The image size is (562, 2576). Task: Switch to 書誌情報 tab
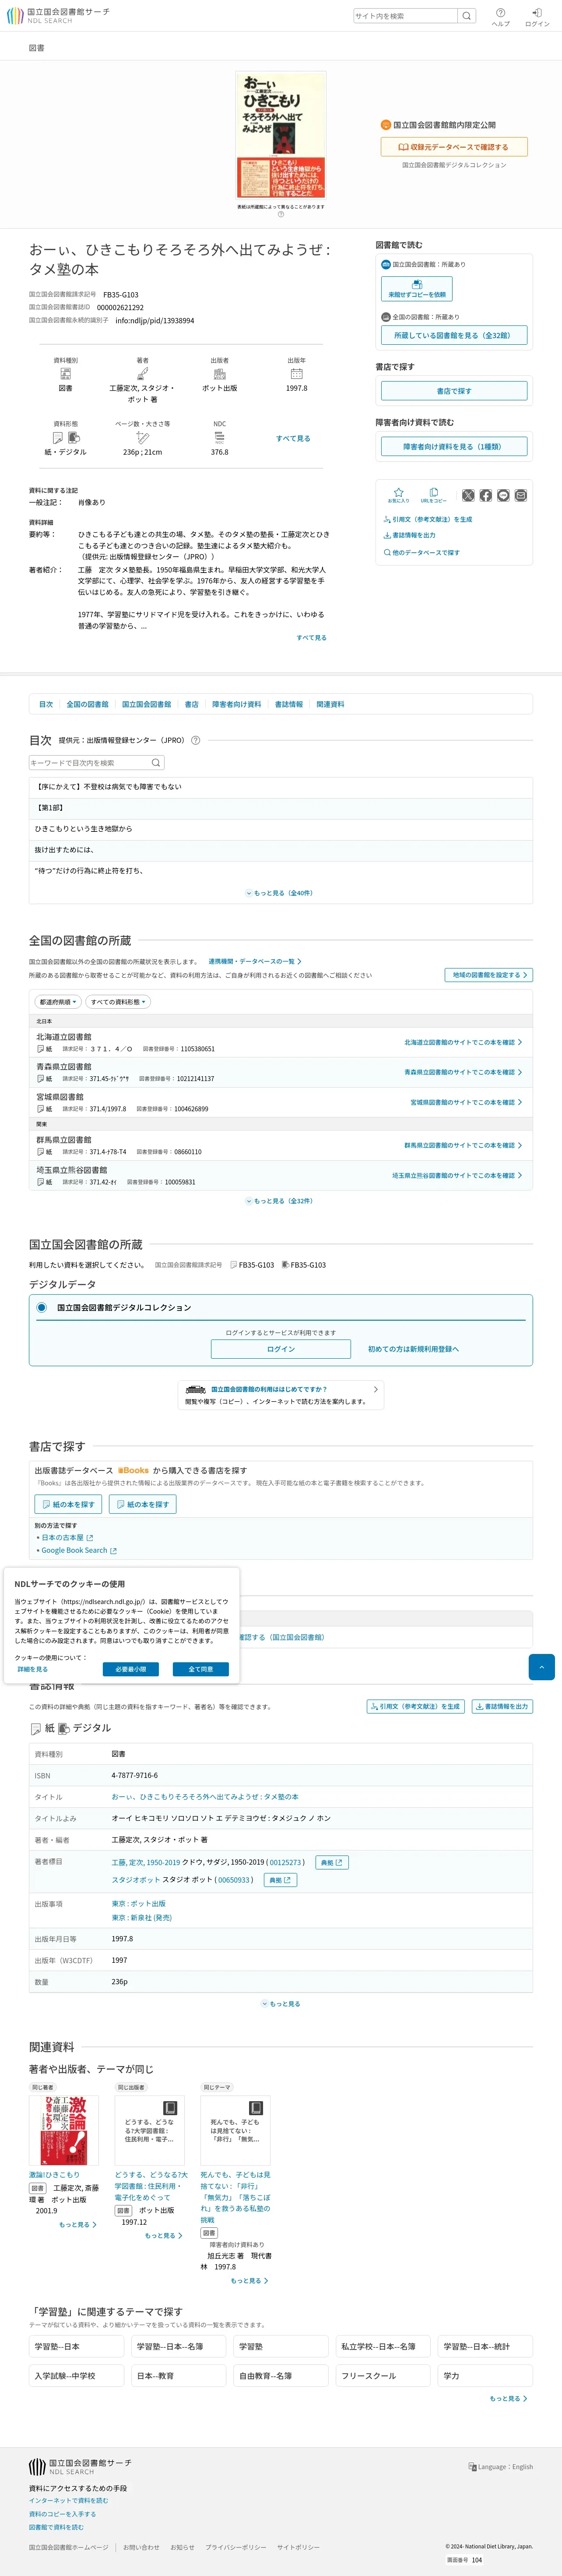(289, 704)
